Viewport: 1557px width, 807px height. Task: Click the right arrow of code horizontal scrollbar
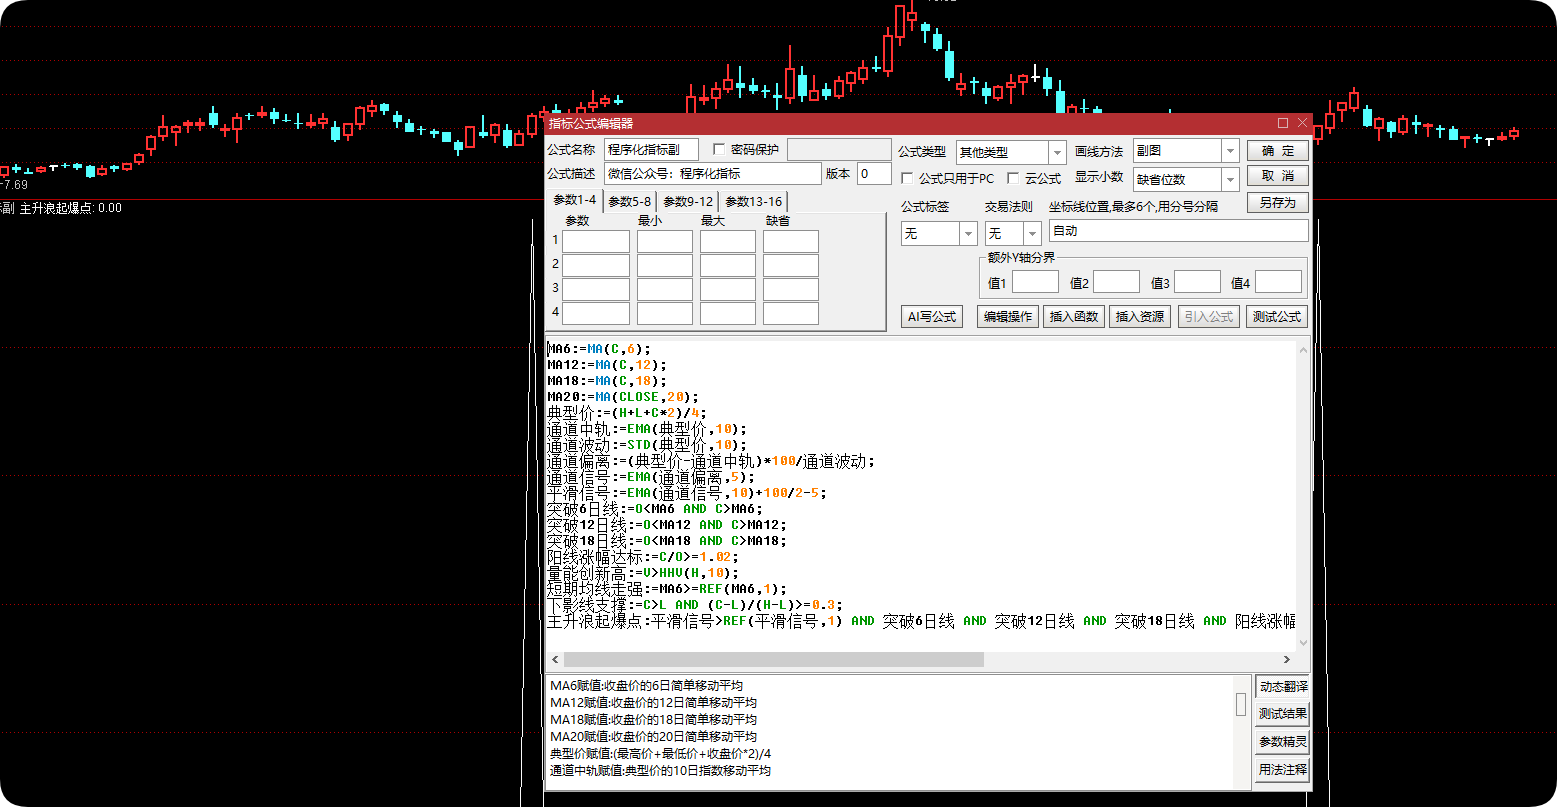coord(1287,660)
